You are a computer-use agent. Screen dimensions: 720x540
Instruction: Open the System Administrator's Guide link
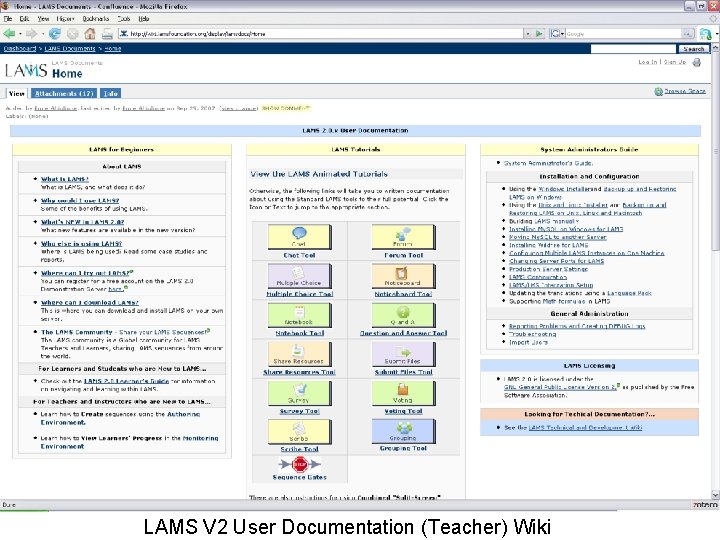pyautogui.click(x=548, y=163)
